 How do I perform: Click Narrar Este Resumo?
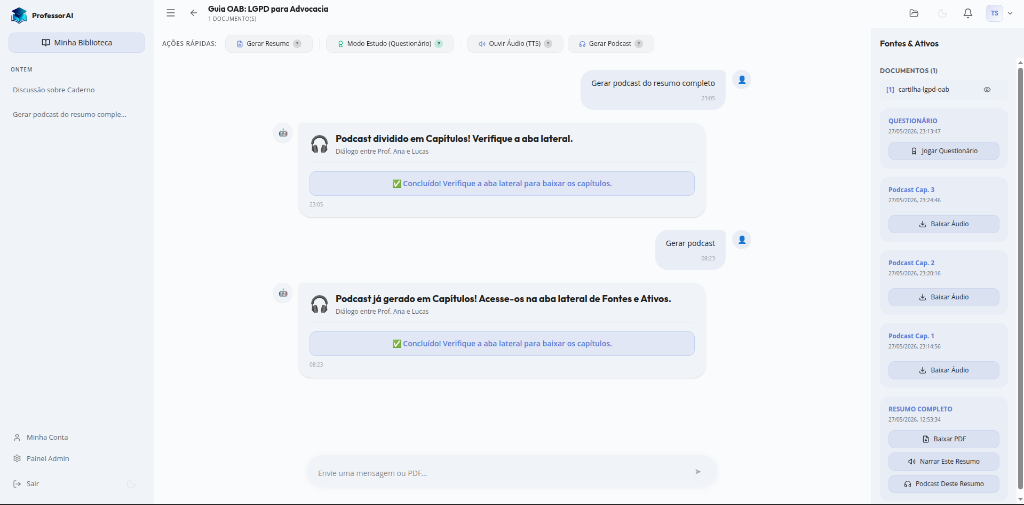[944, 461]
